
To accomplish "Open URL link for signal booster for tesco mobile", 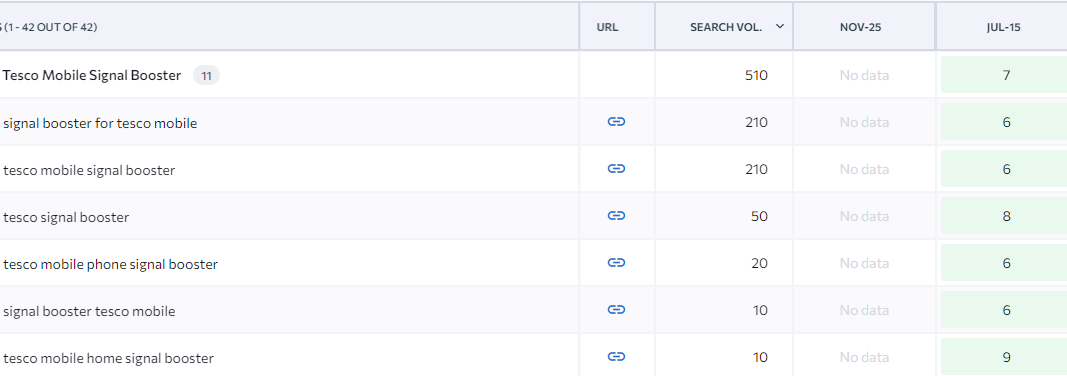I will [616, 122].
